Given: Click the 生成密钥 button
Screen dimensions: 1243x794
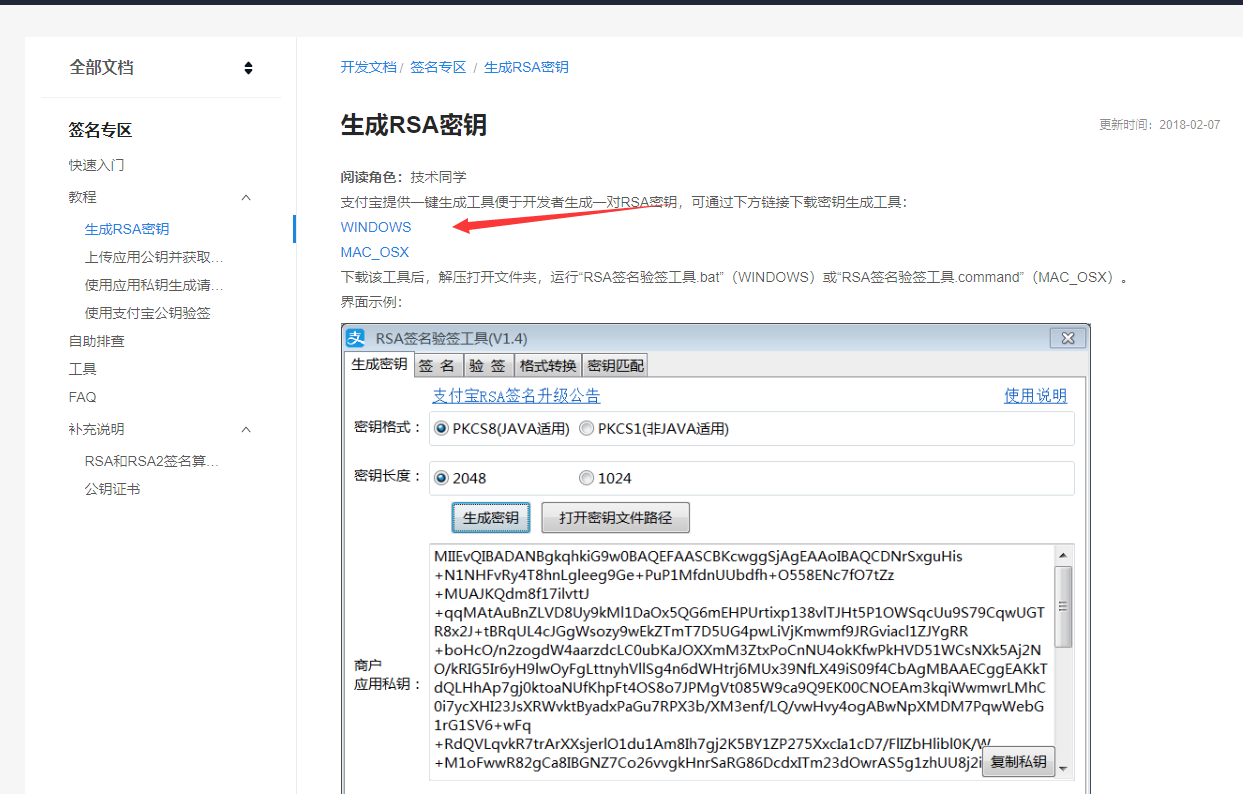Looking at the screenshot, I should [x=491, y=517].
